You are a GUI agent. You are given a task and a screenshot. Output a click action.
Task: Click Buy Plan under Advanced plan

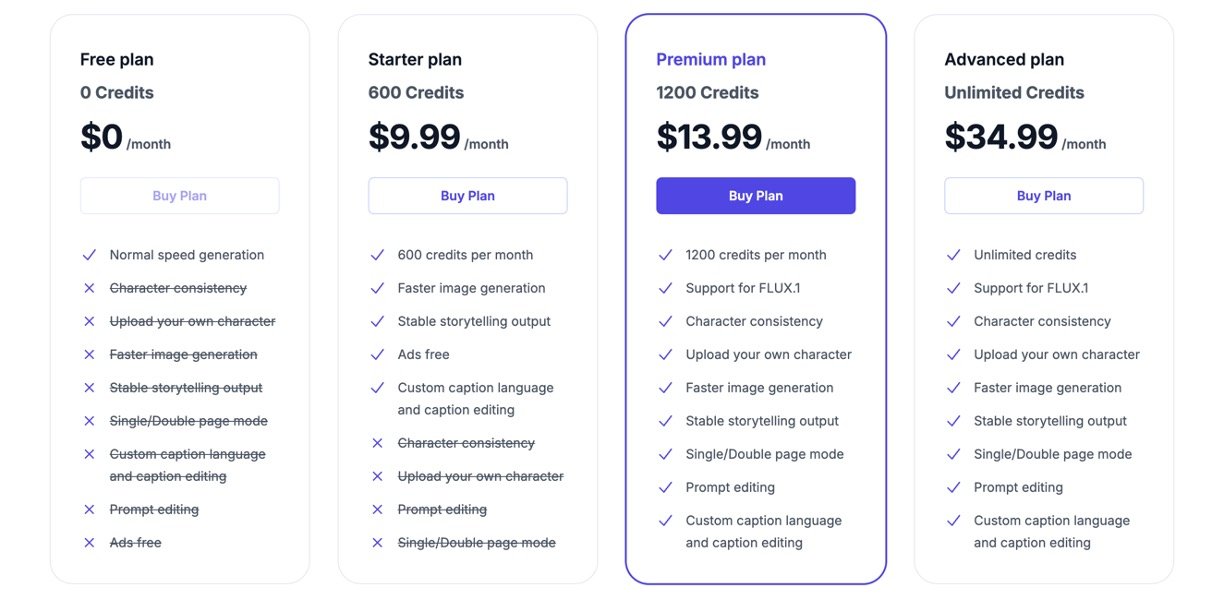coord(1044,196)
